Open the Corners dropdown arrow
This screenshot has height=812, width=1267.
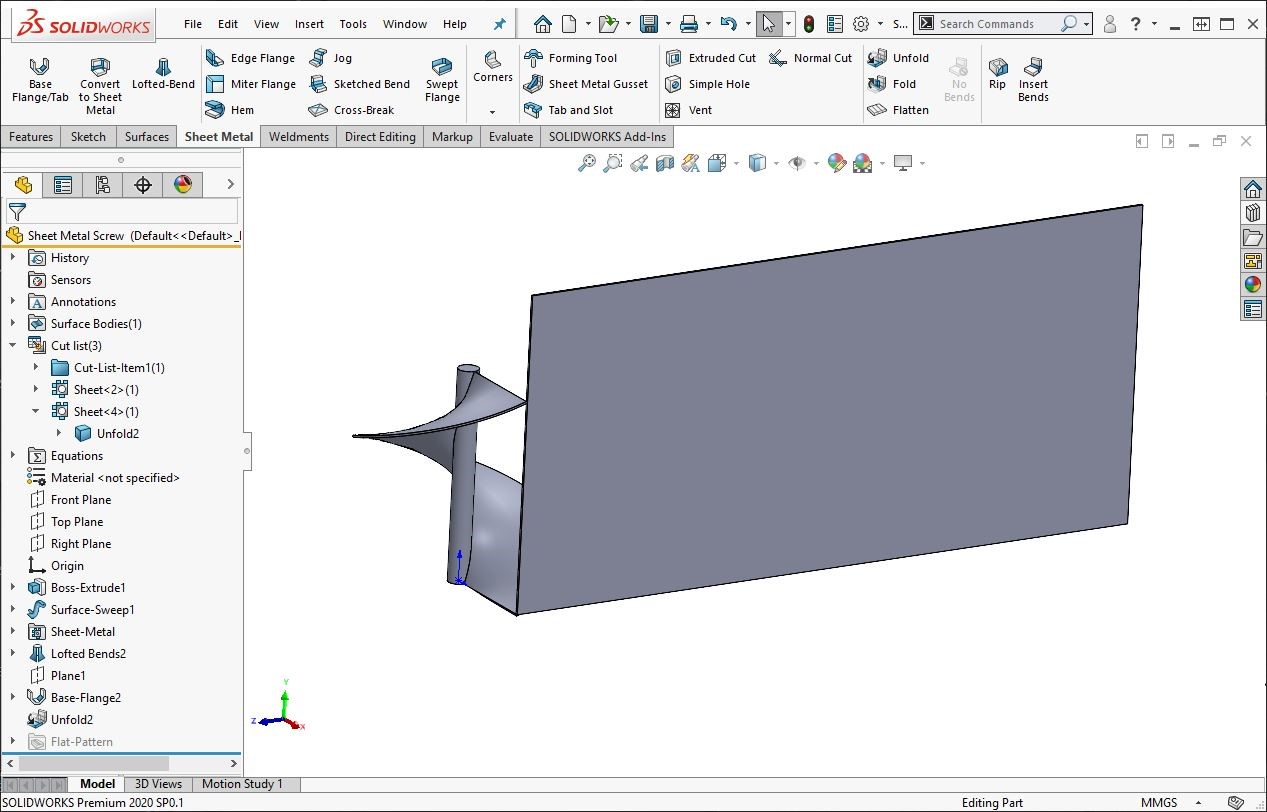click(492, 112)
